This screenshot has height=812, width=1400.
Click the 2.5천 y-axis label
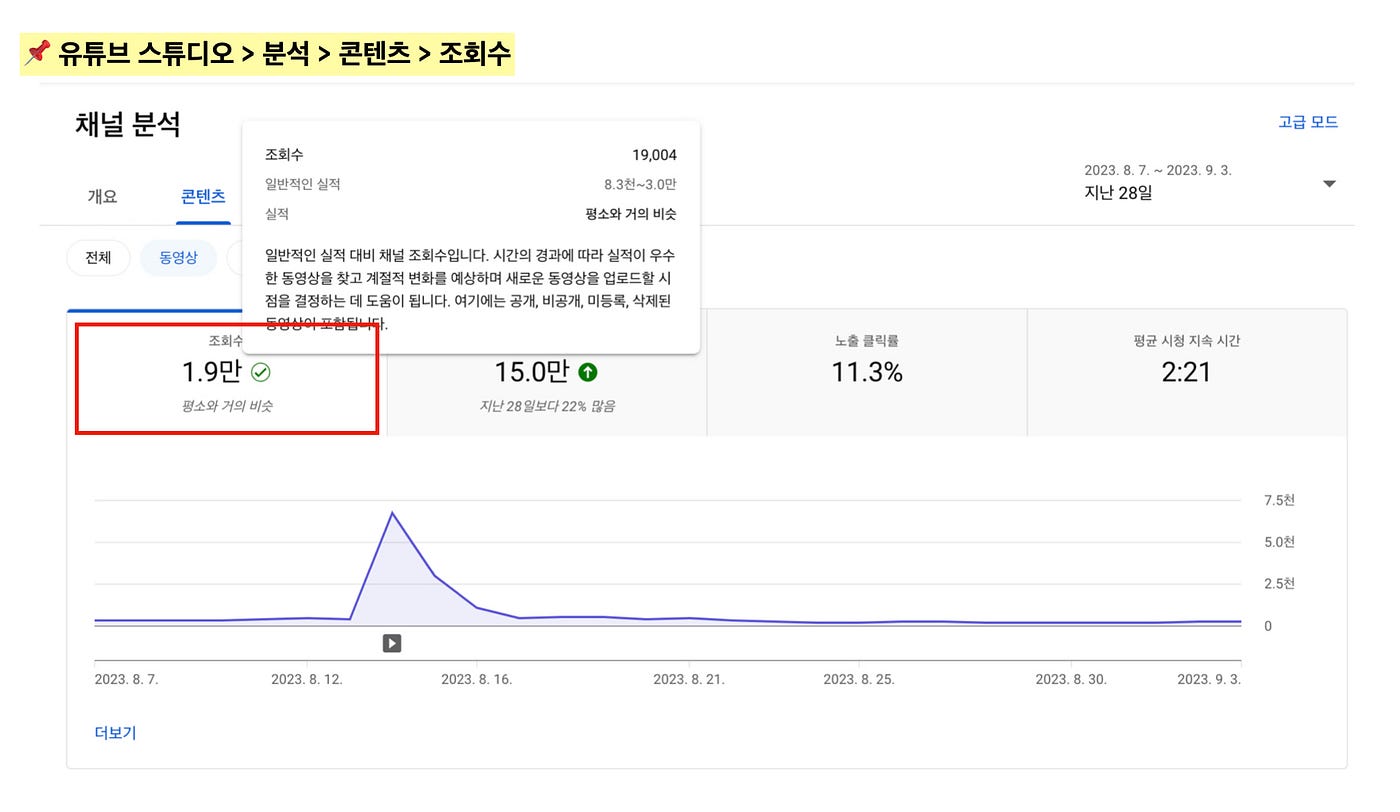pos(1279,584)
